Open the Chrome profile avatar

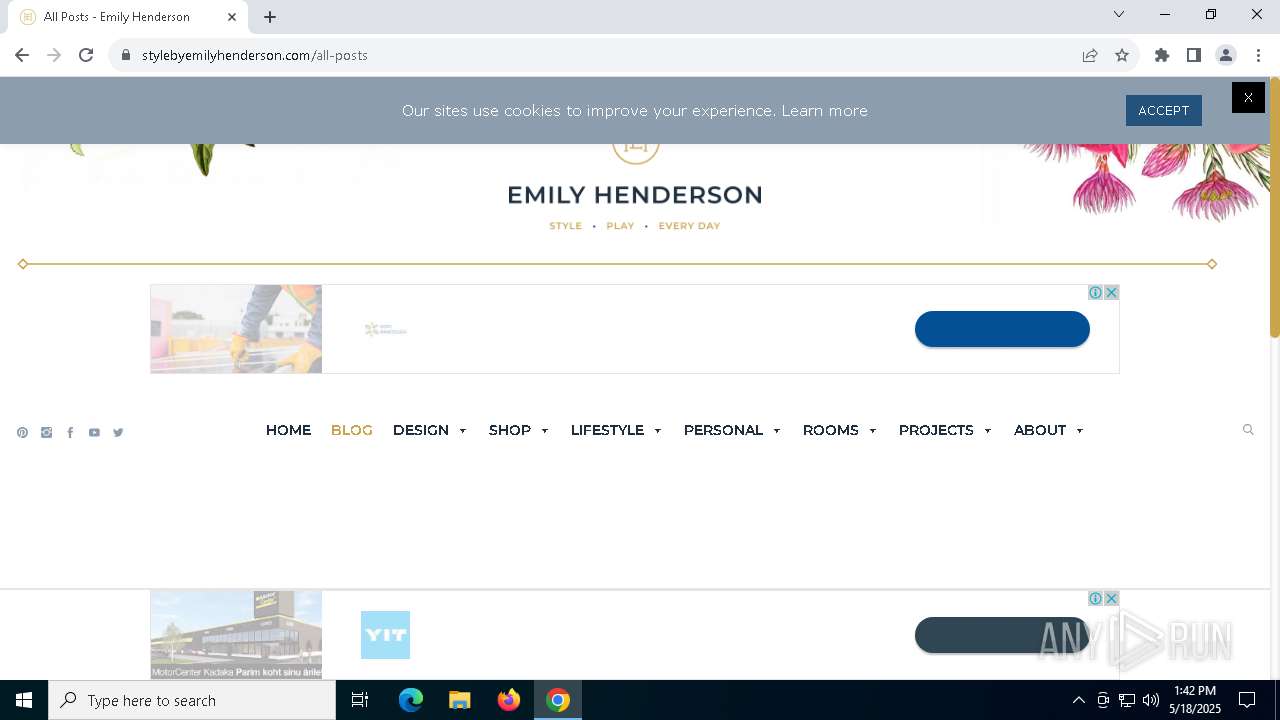(1226, 55)
